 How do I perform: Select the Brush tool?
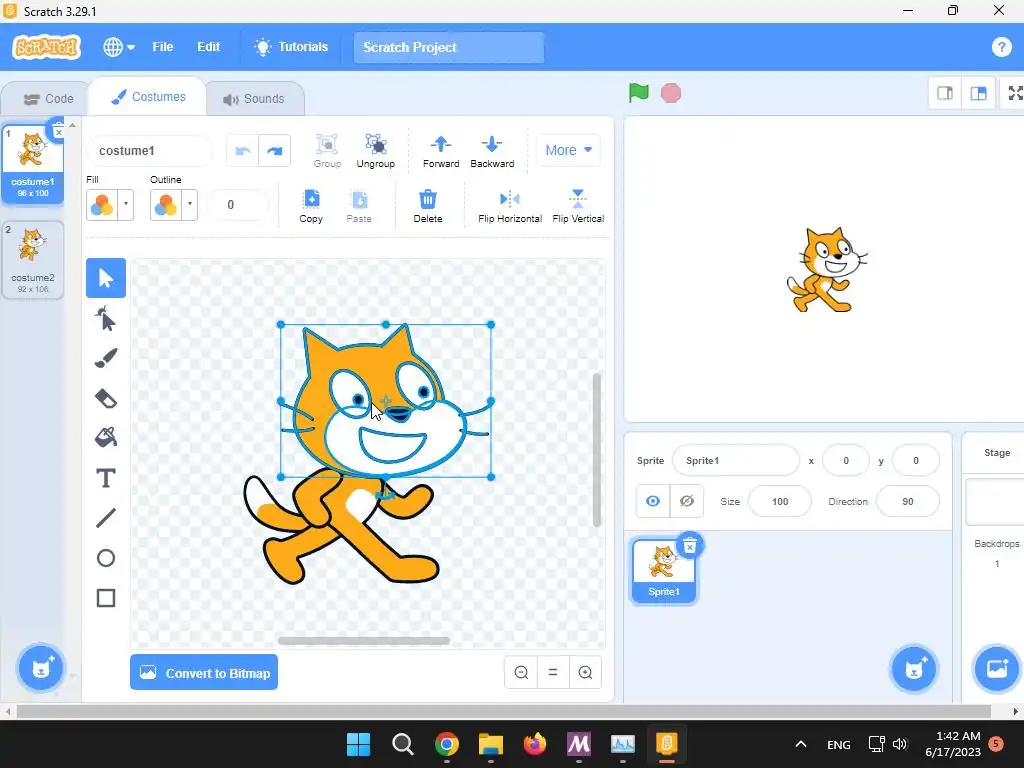106,359
